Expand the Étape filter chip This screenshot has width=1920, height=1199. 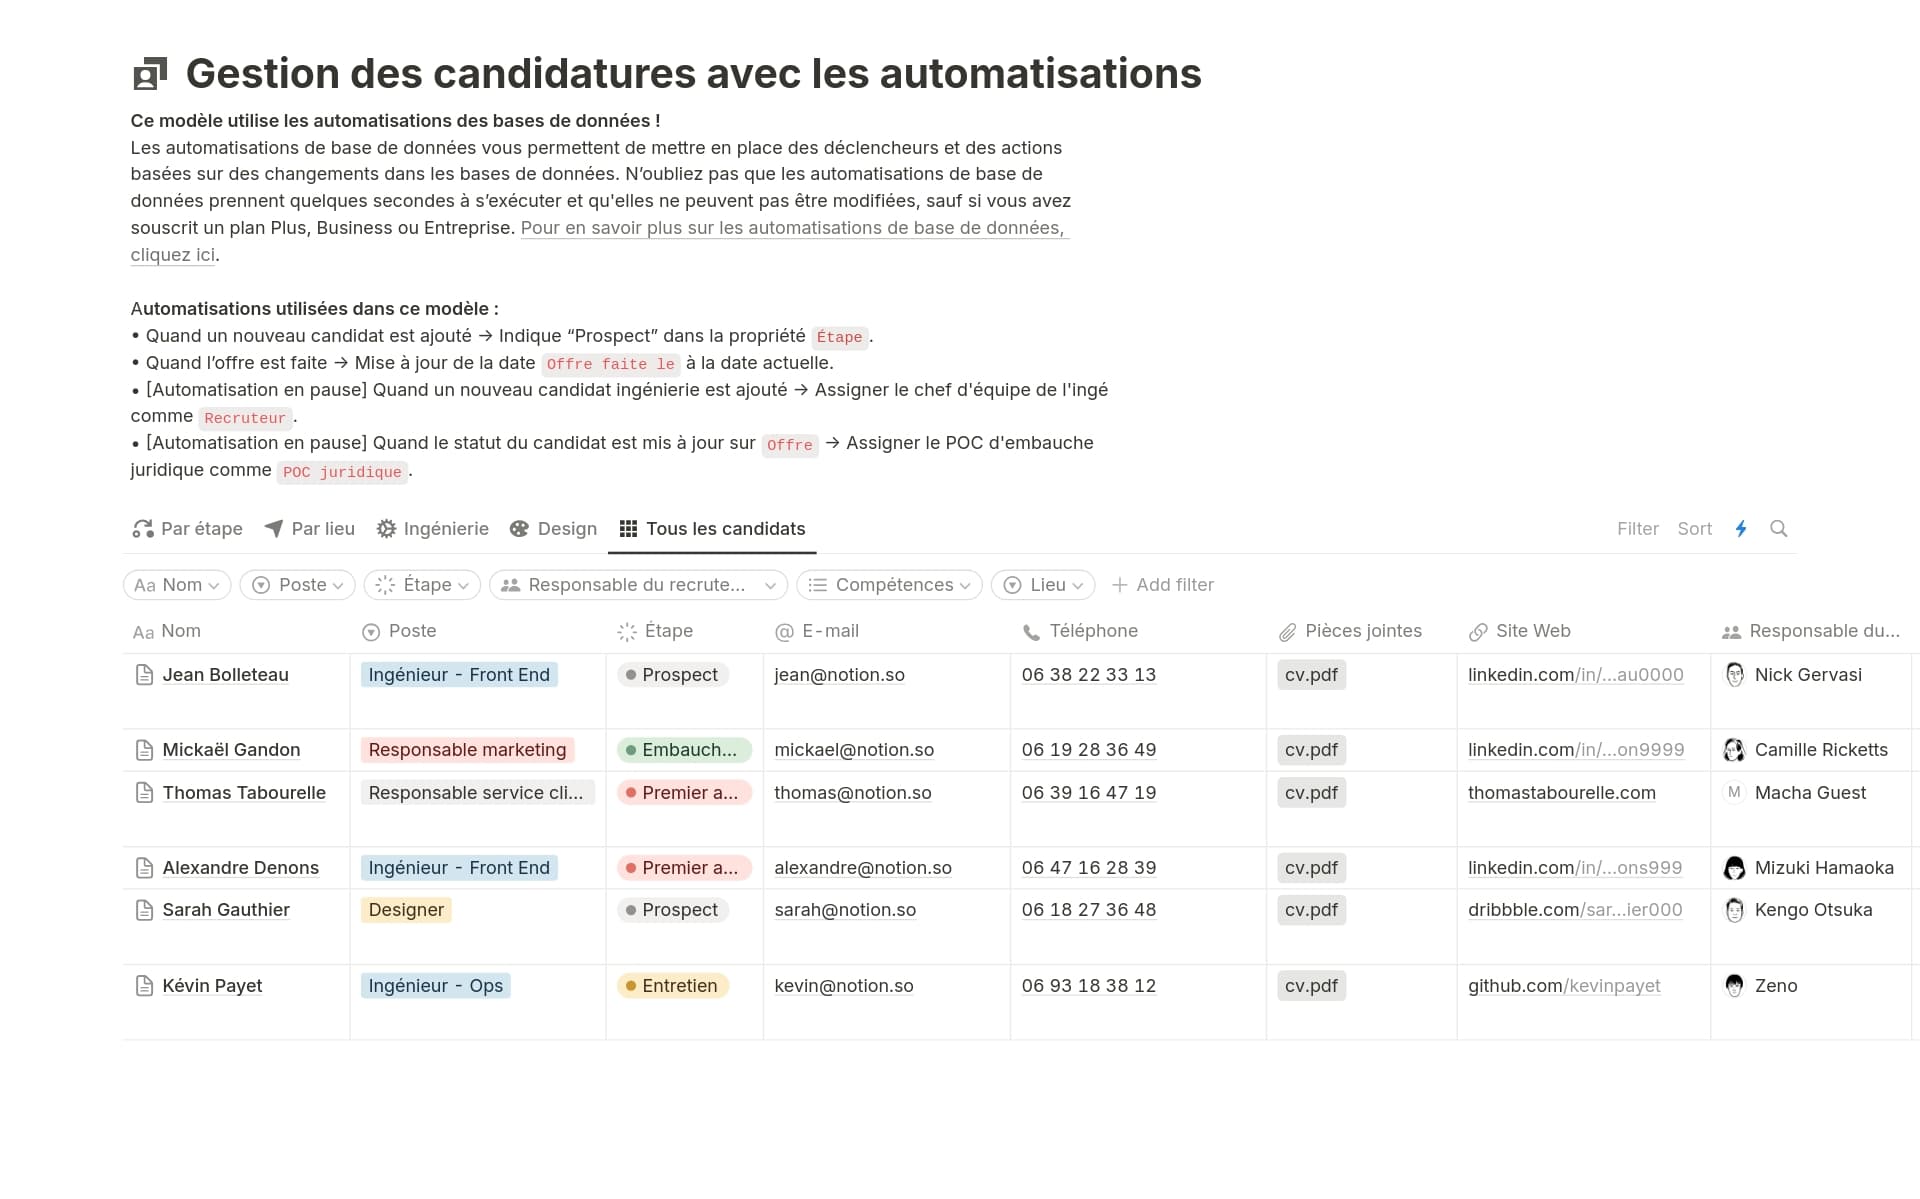(x=423, y=585)
